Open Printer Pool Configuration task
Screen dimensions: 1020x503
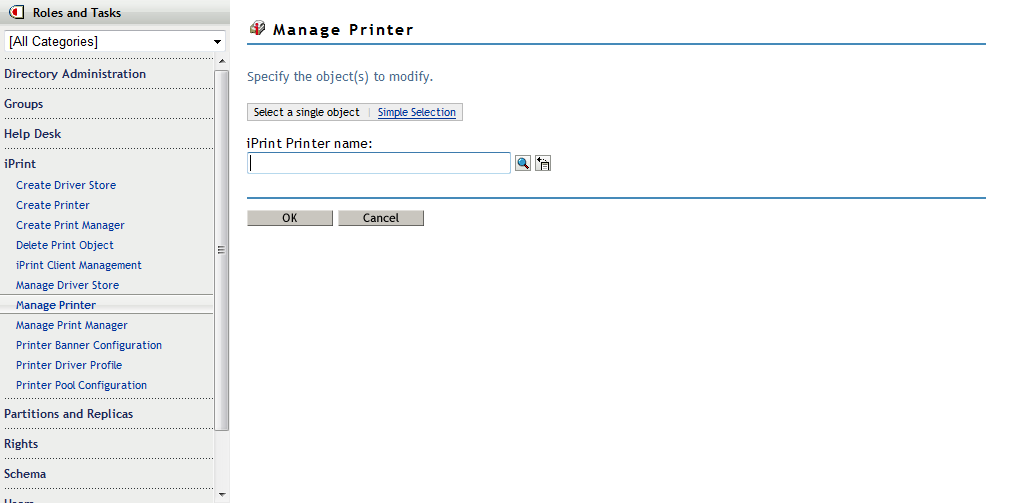coord(81,385)
